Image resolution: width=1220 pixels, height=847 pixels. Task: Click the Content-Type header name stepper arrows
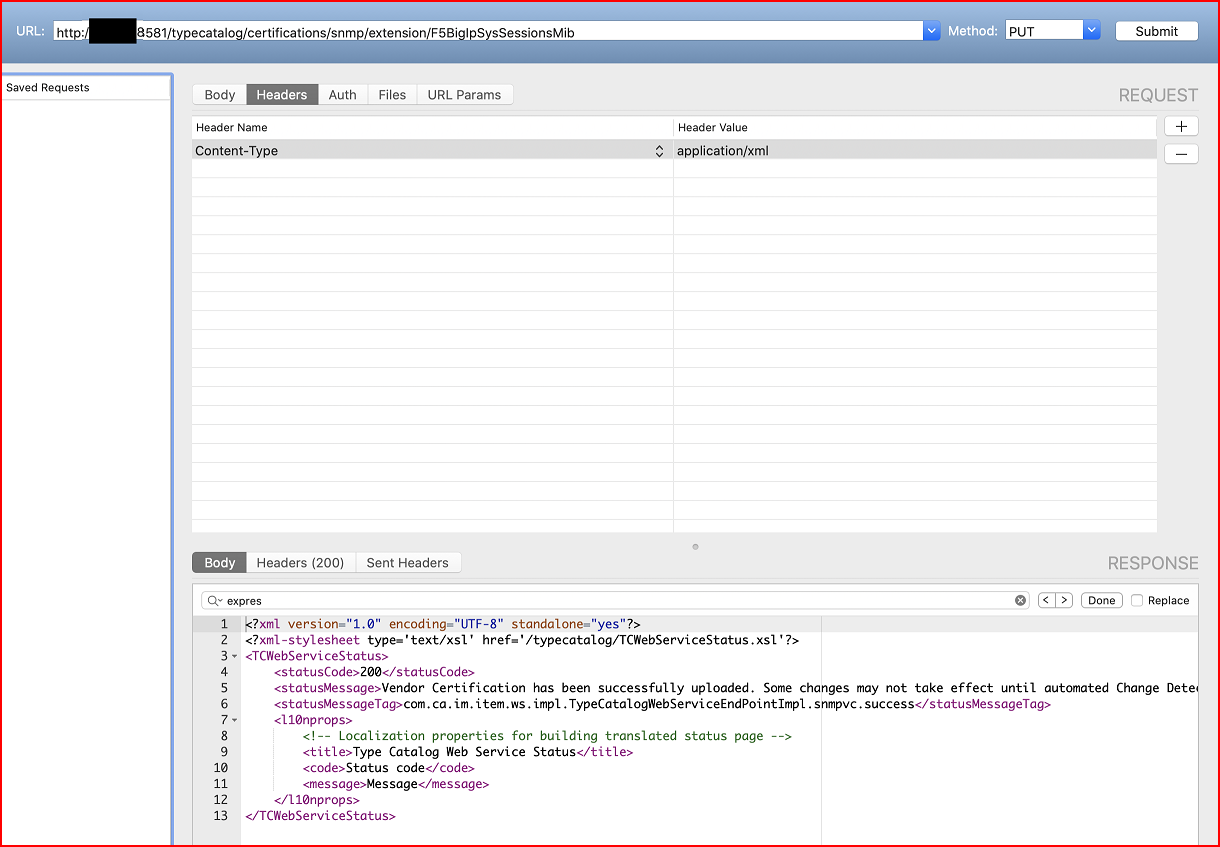pos(659,151)
